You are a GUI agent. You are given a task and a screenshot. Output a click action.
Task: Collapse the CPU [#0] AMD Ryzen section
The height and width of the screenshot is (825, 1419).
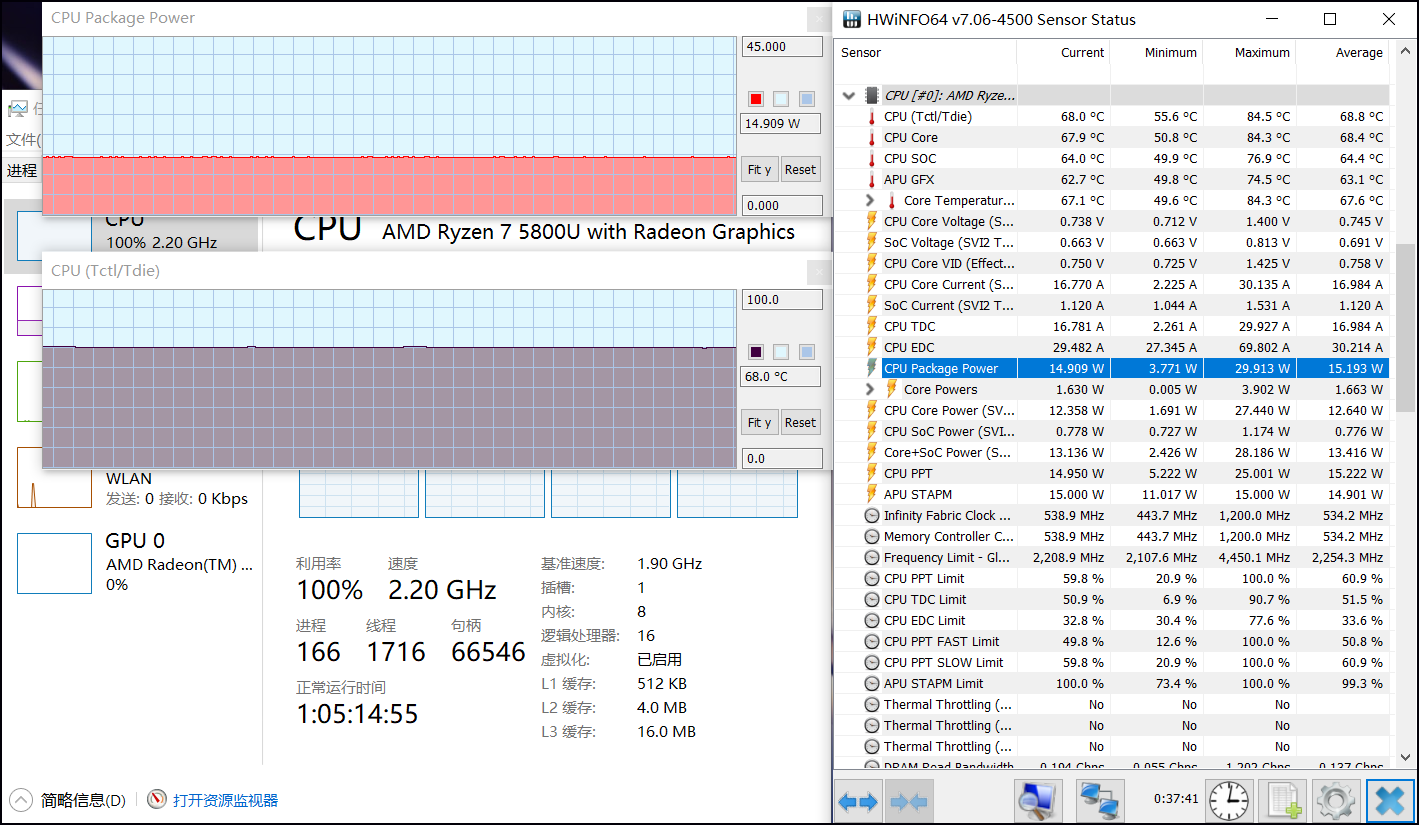(849, 96)
